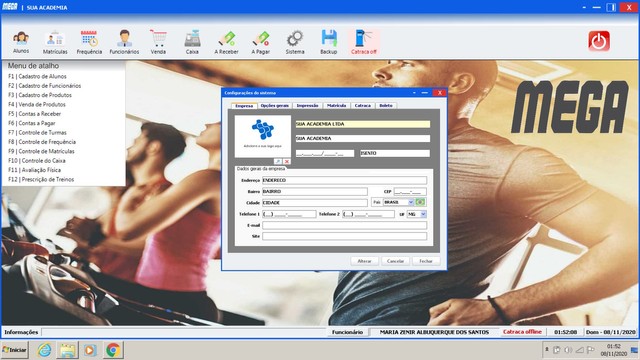
Task: Open the Alunos module icon
Action: (21, 42)
